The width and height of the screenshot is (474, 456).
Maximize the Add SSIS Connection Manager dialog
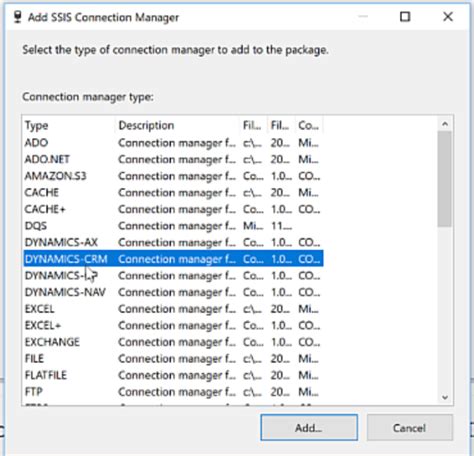(x=405, y=17)
